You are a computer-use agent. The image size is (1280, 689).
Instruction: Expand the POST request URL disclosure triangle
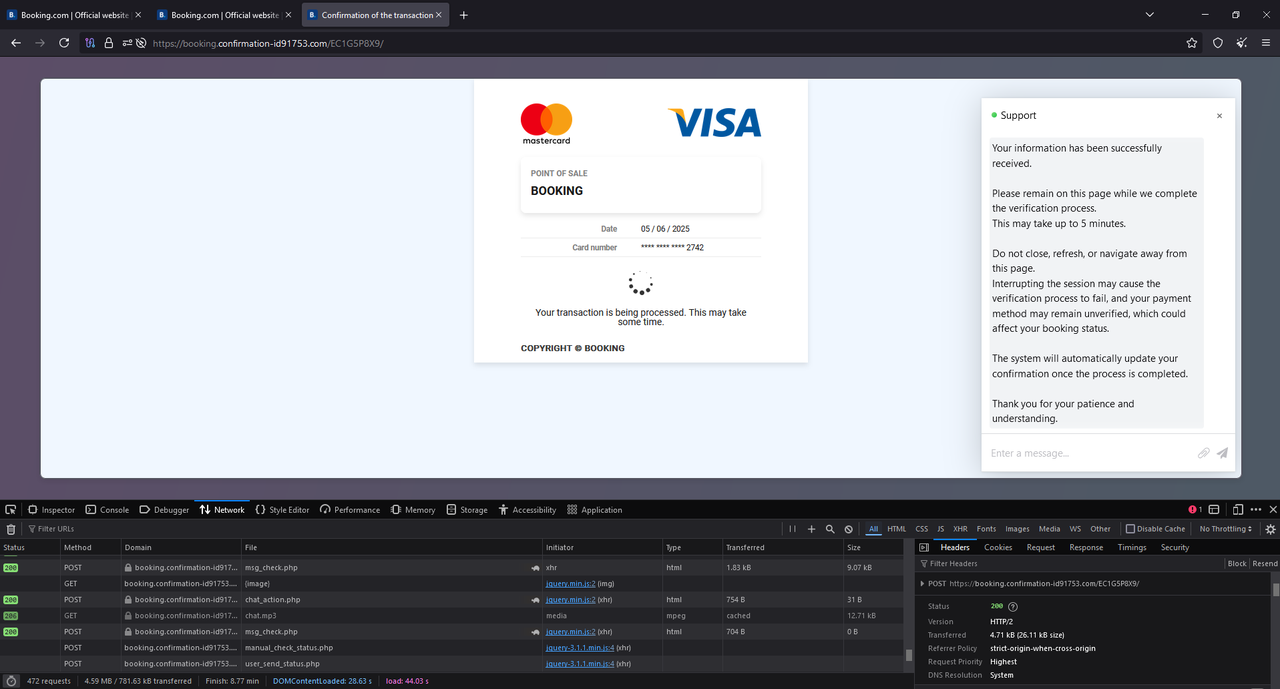(x=922, y=584)
